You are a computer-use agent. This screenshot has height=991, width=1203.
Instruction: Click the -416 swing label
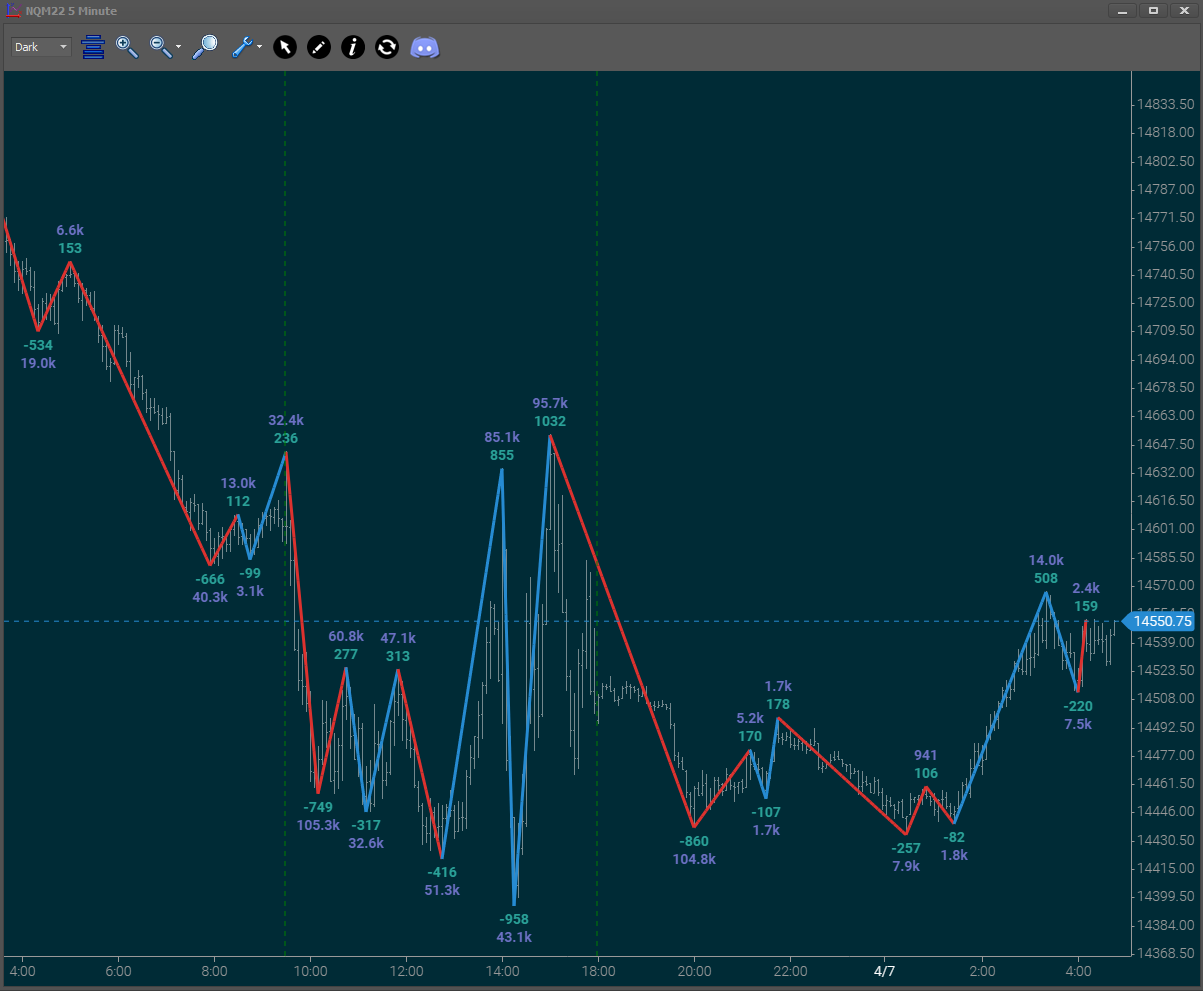click(x=442, y=872)
